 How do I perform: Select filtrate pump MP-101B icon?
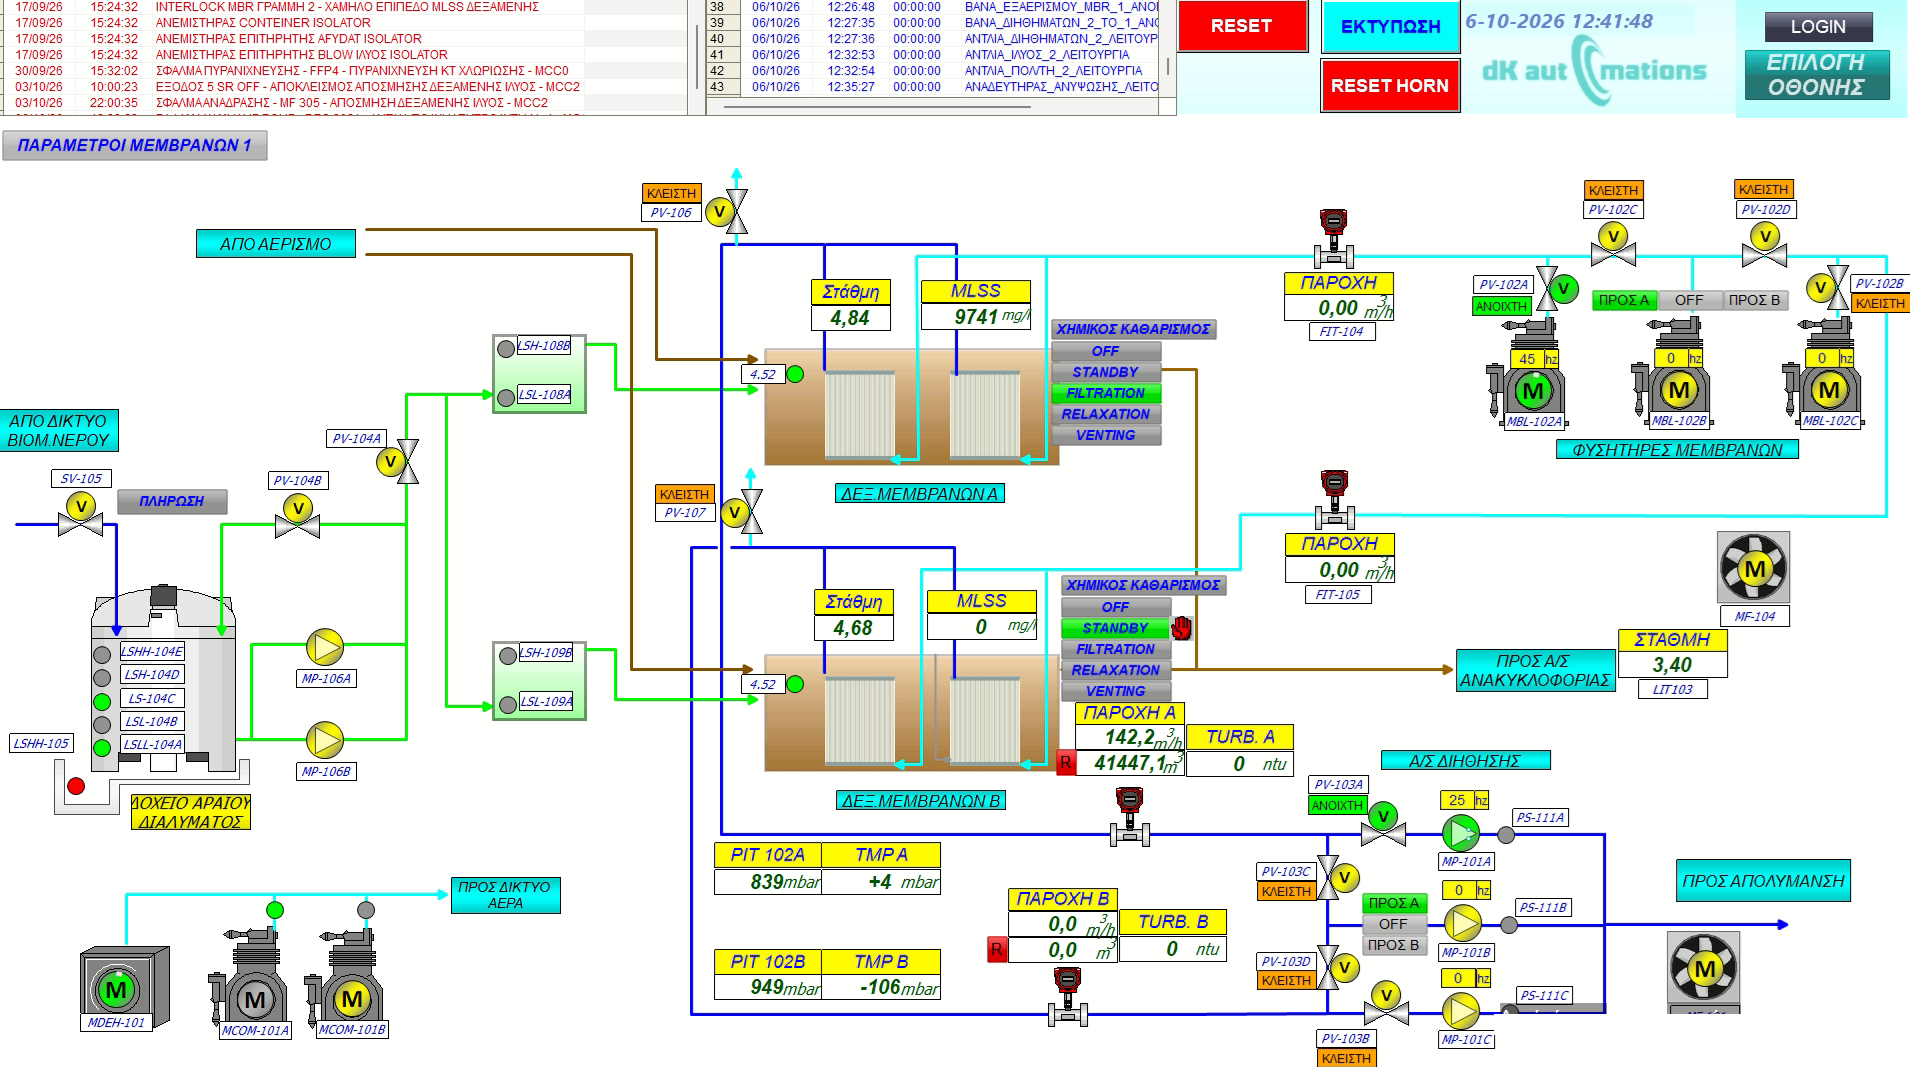click(1462, 923)
